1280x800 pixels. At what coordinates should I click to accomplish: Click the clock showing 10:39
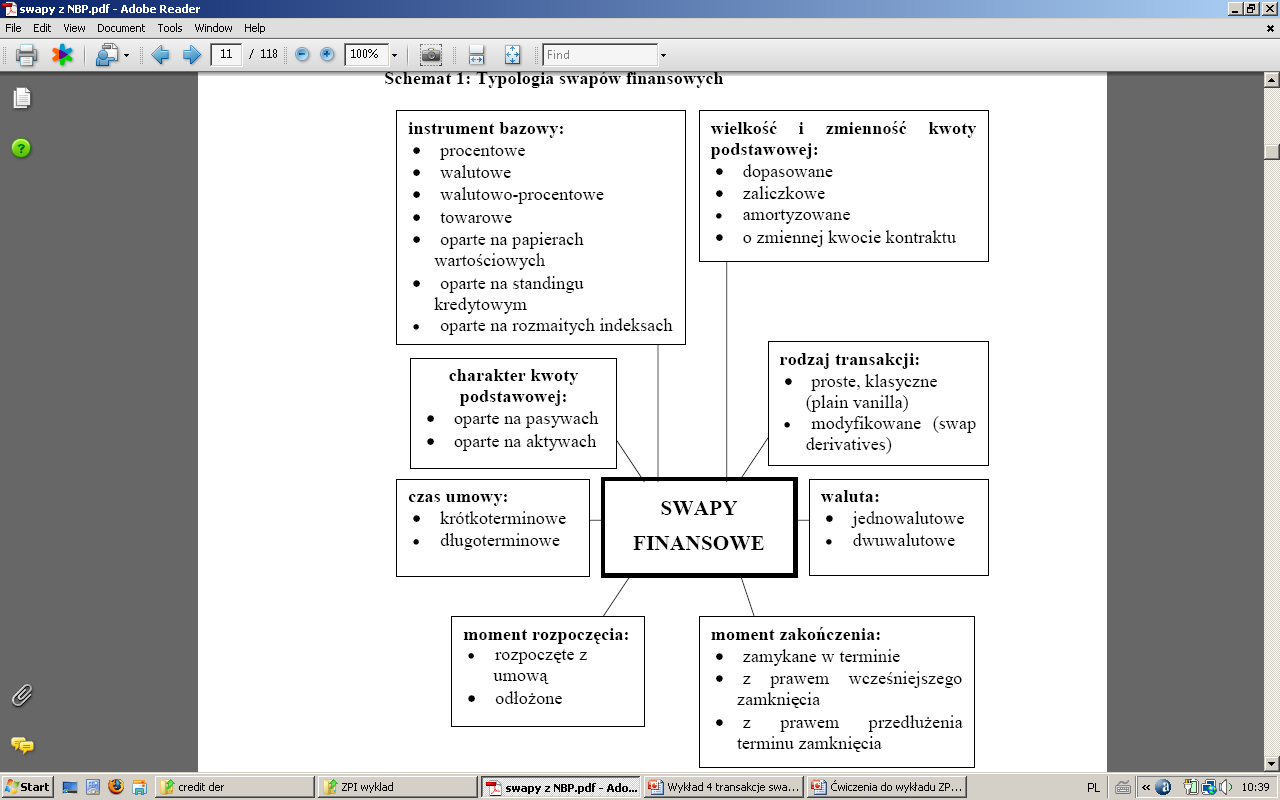(1256, 787)
